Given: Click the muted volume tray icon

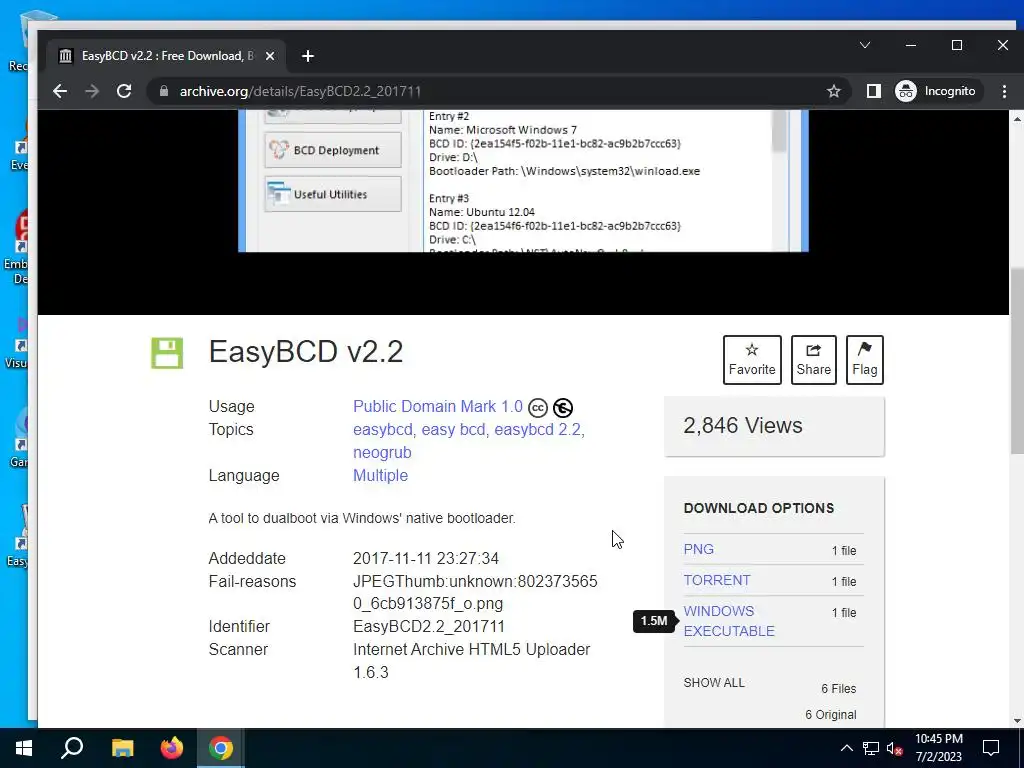Looking at the screenshot, I should (x=894, y=748).
